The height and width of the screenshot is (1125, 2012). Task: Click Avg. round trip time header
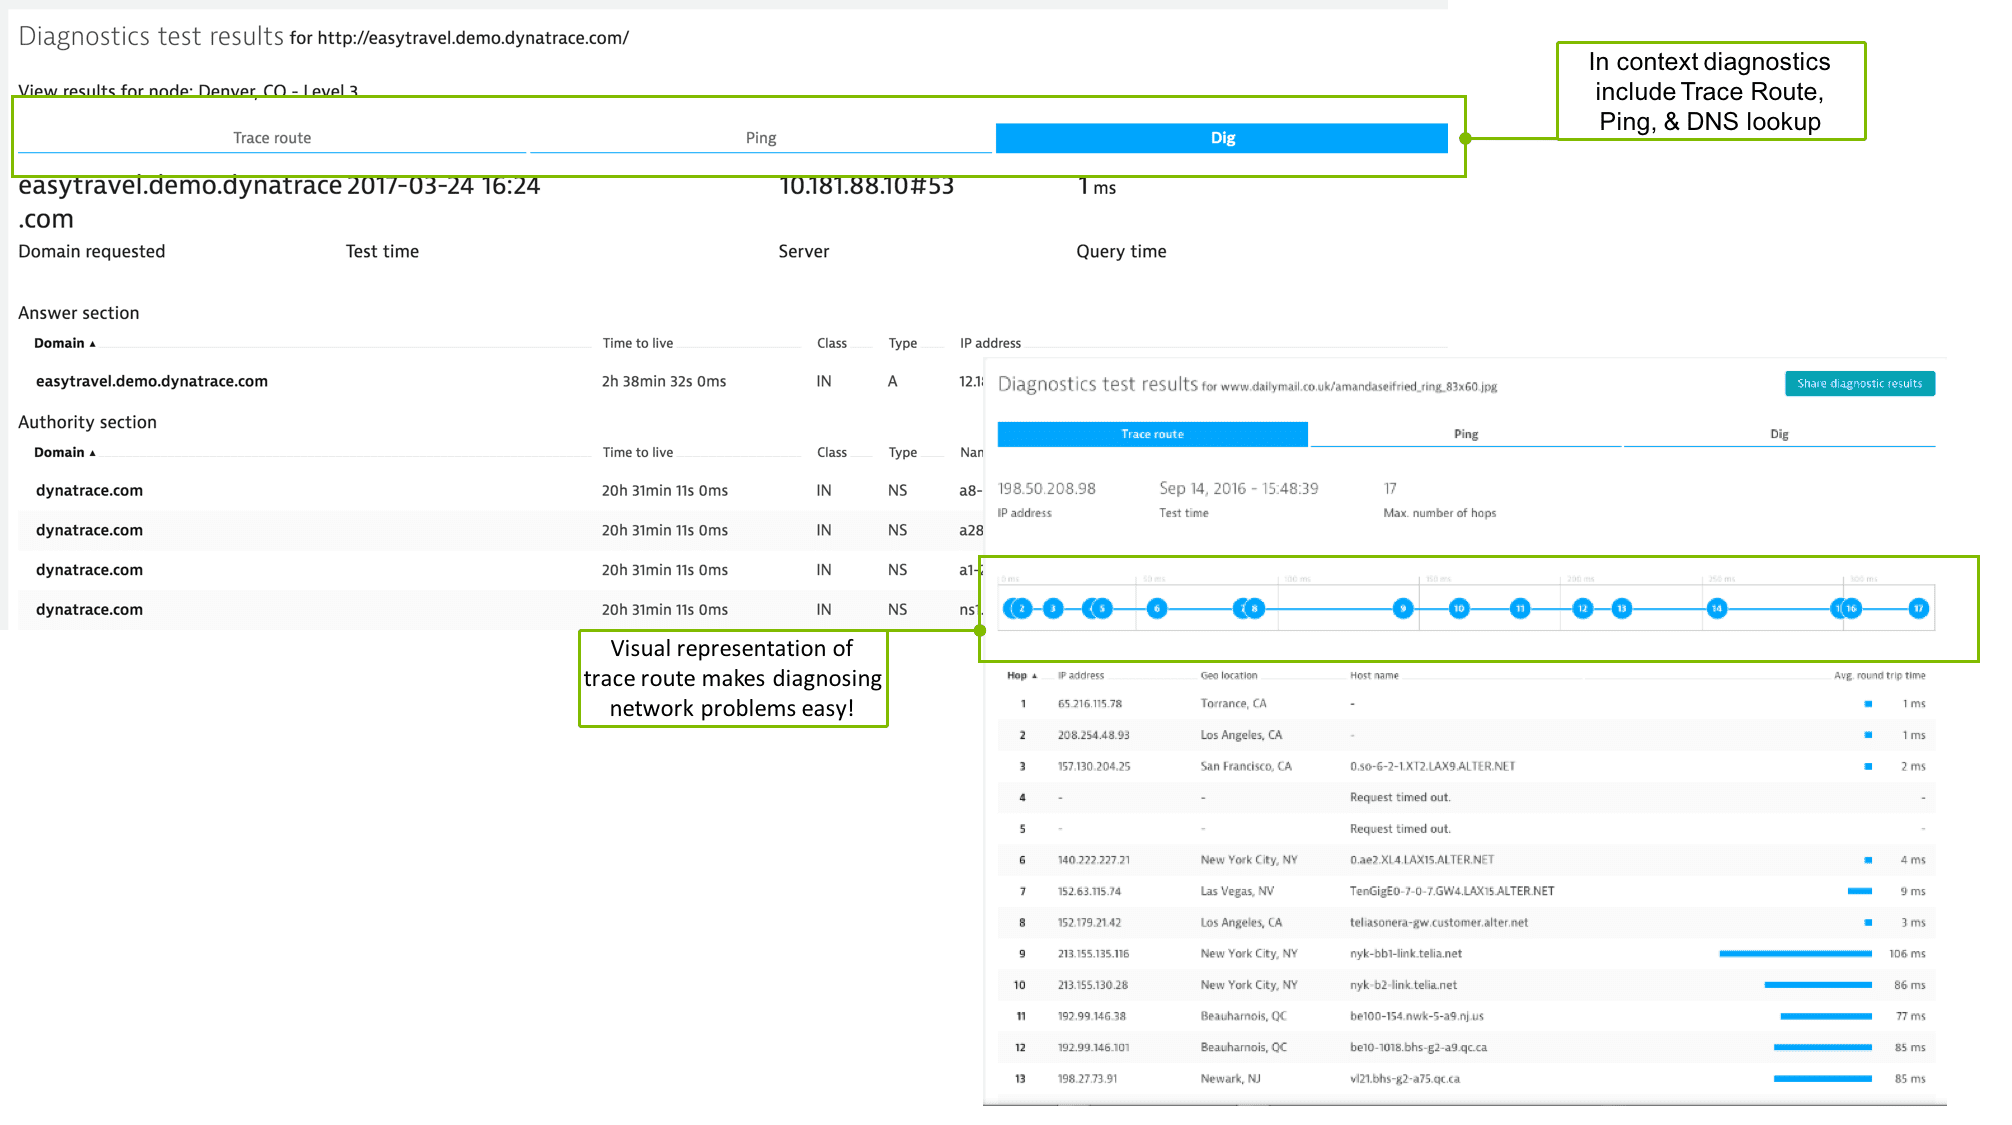coord(1880,676)
